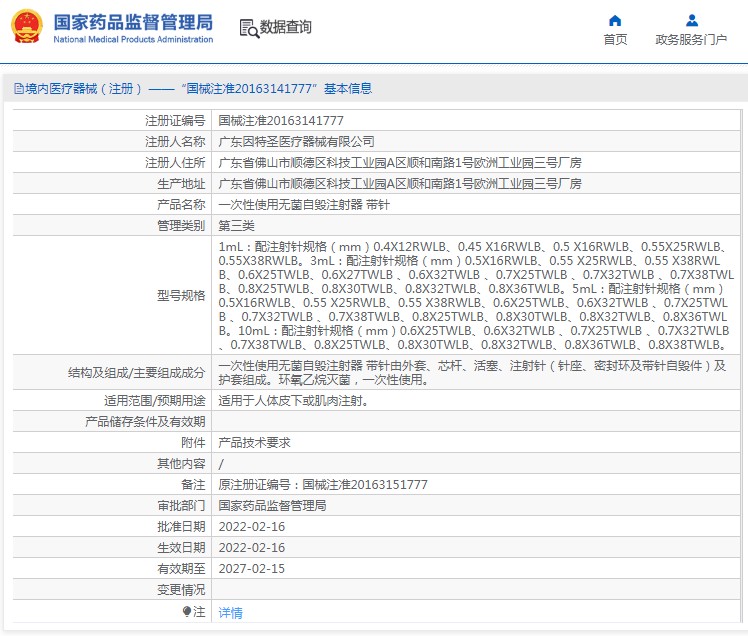
Task: Click the address value in 生产地址 row
Action: [x=400, y=184]
